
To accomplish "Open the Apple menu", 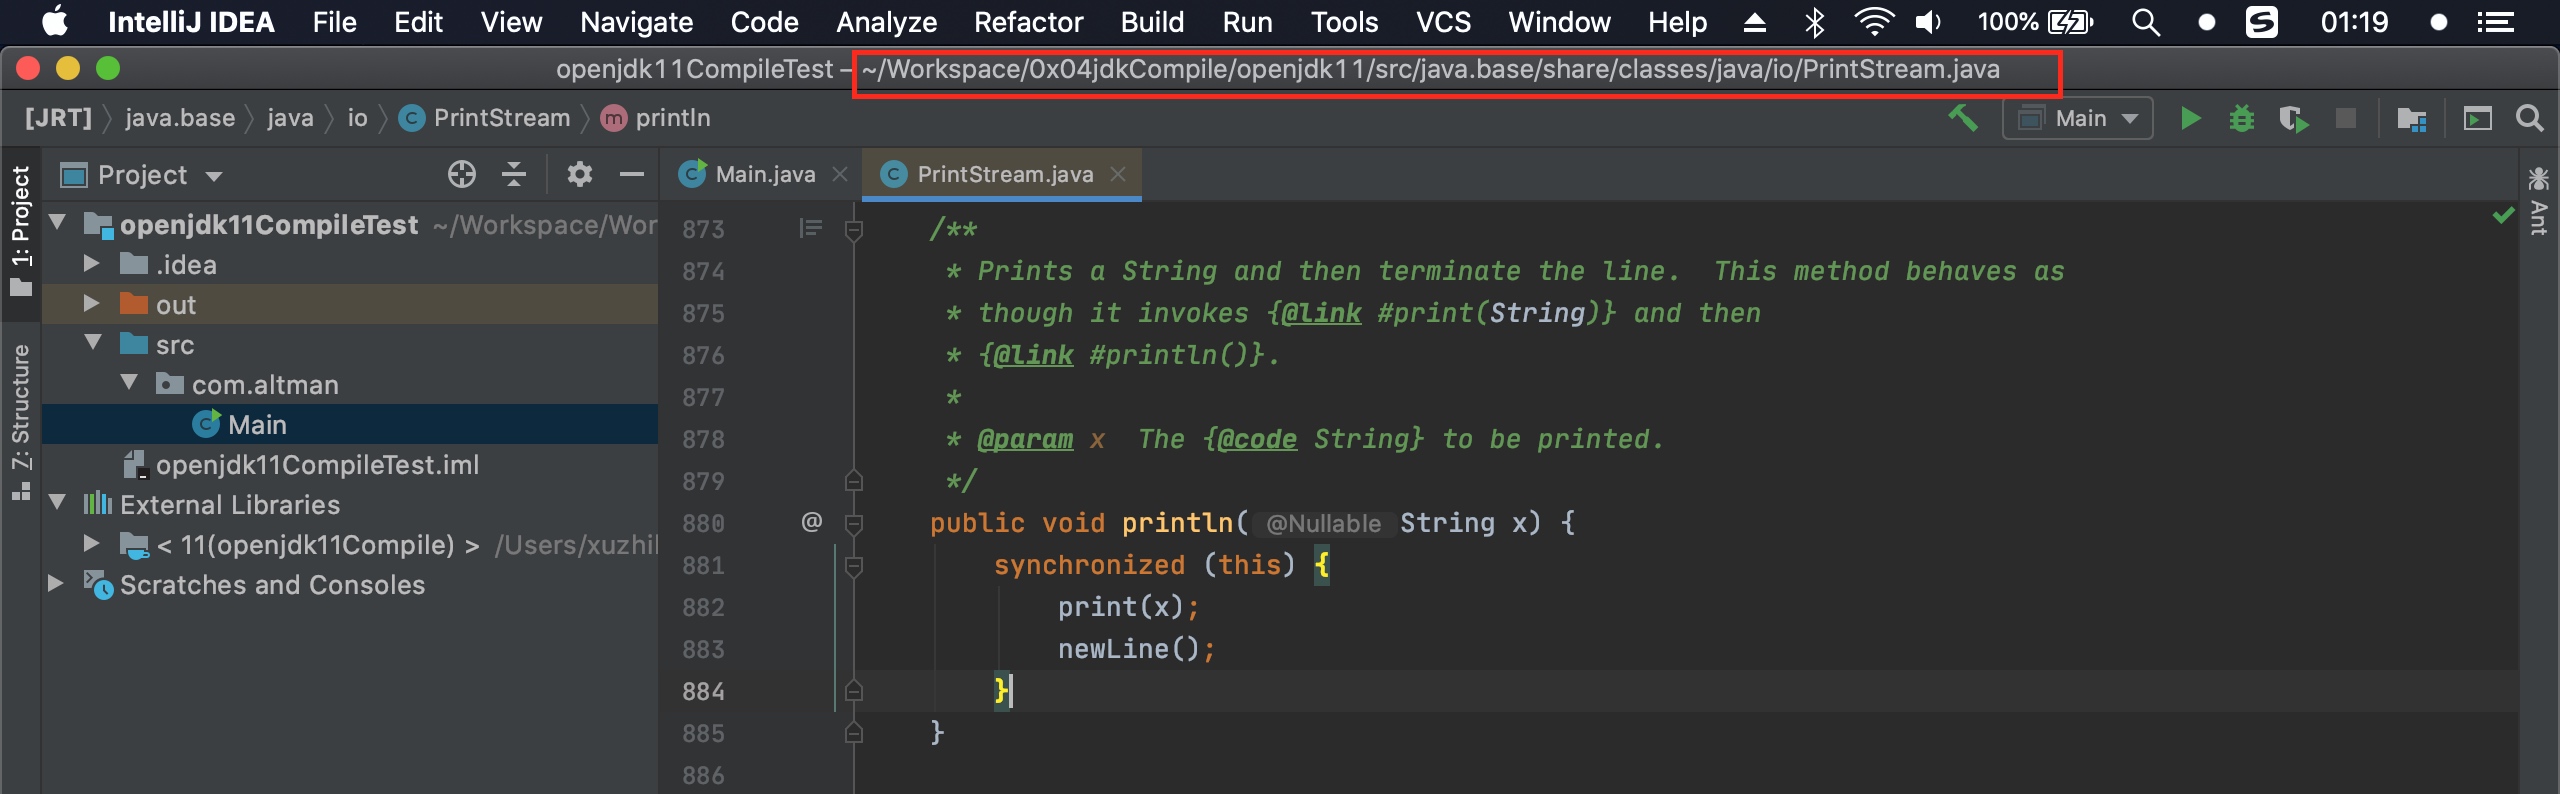I will click(56, 21).
